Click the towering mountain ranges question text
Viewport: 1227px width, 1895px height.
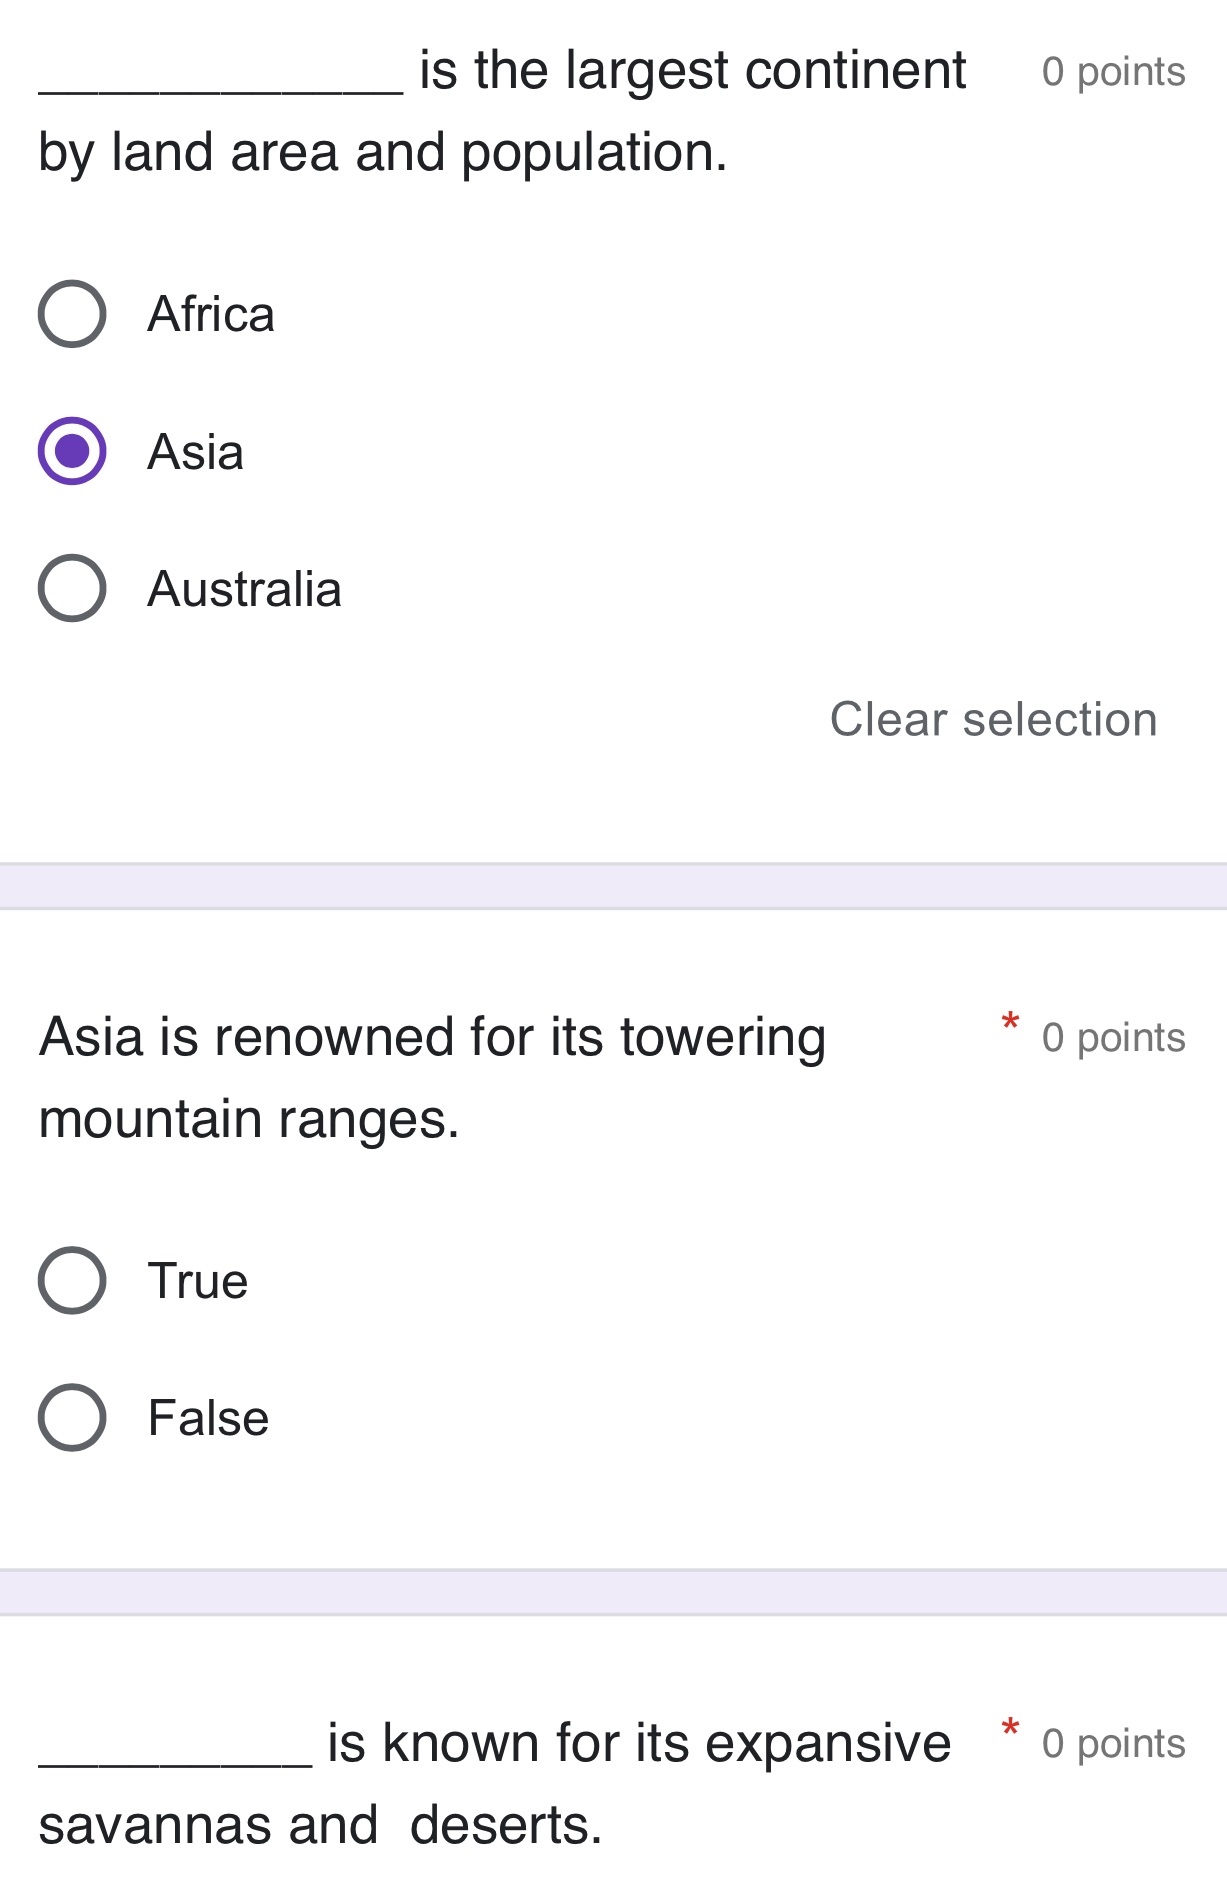pyautogui.click(x=432, y=1077)
